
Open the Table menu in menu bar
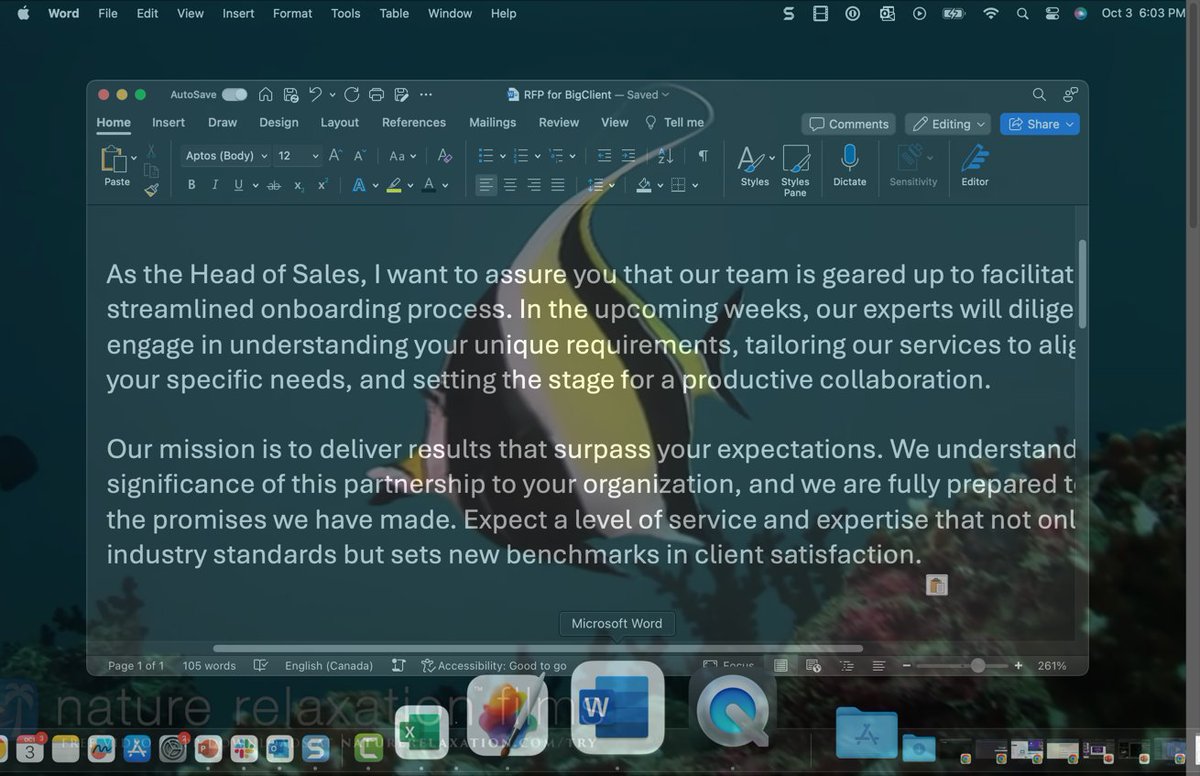click(x=394, y=13)
